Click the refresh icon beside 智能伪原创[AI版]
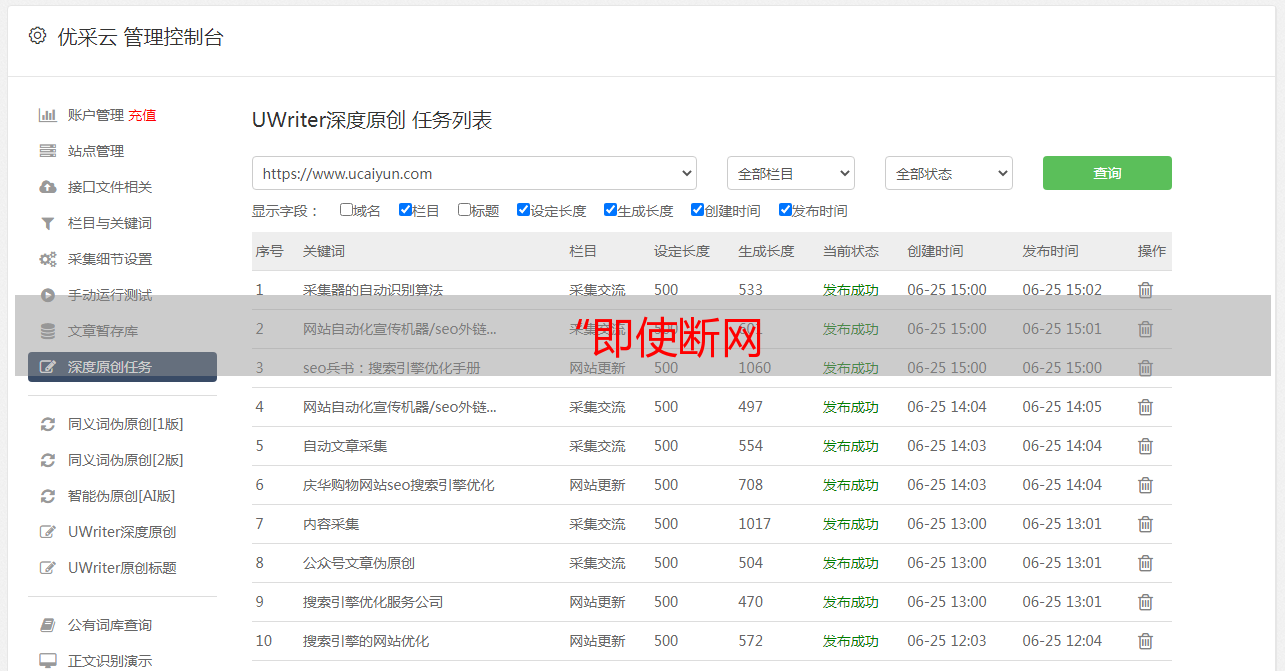Screen dimensions: 1285x671 pyautogui.click(x=47, y=496)
